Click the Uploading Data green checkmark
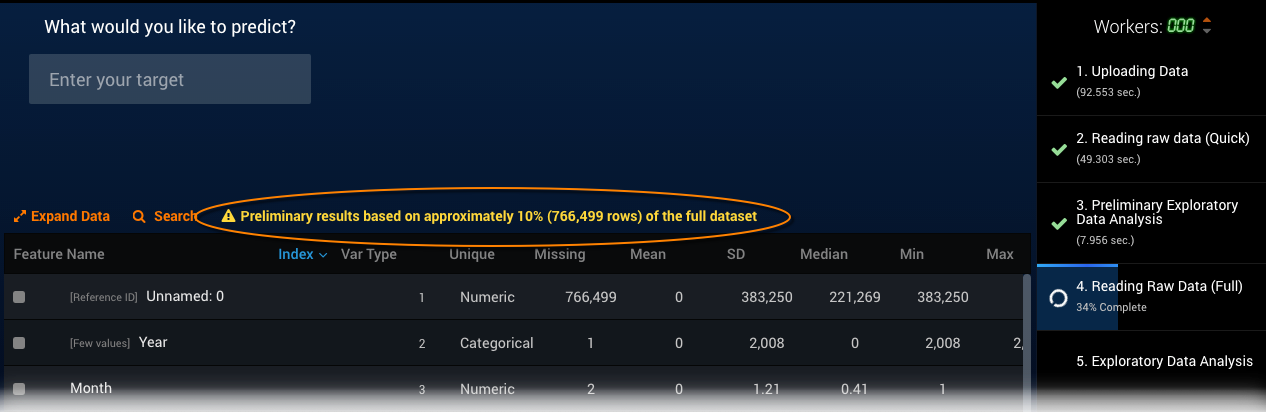The height and width of the screenshot is (412, 1266). click(1058, 82)
